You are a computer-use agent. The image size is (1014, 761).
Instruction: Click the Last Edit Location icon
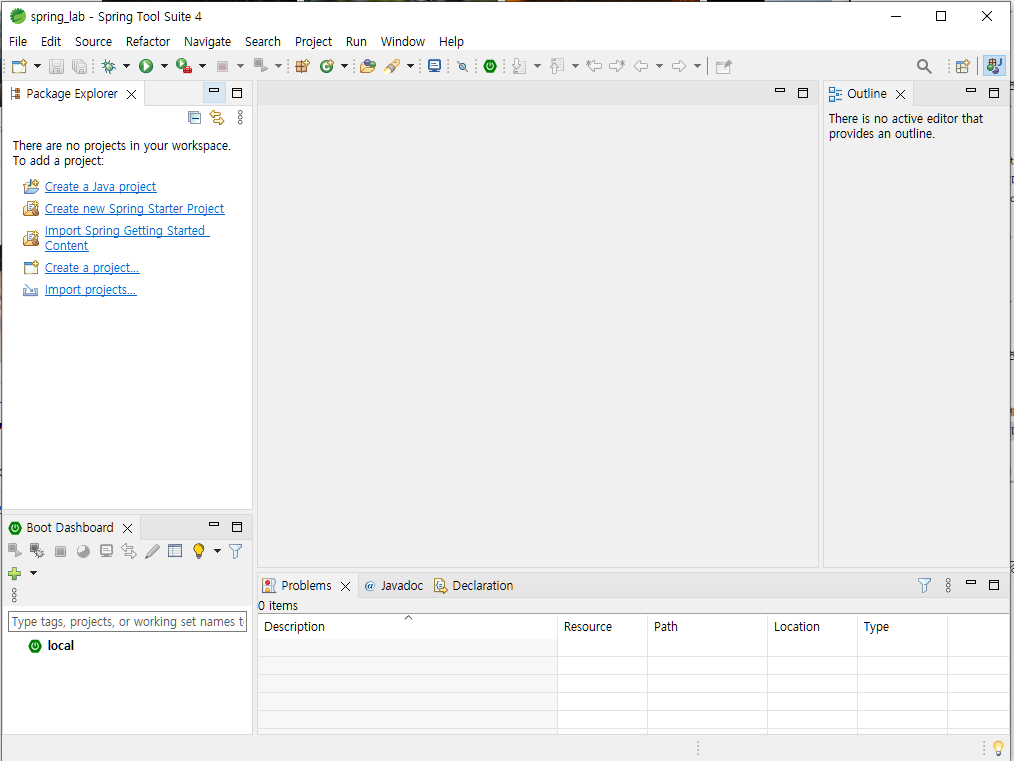594,66
